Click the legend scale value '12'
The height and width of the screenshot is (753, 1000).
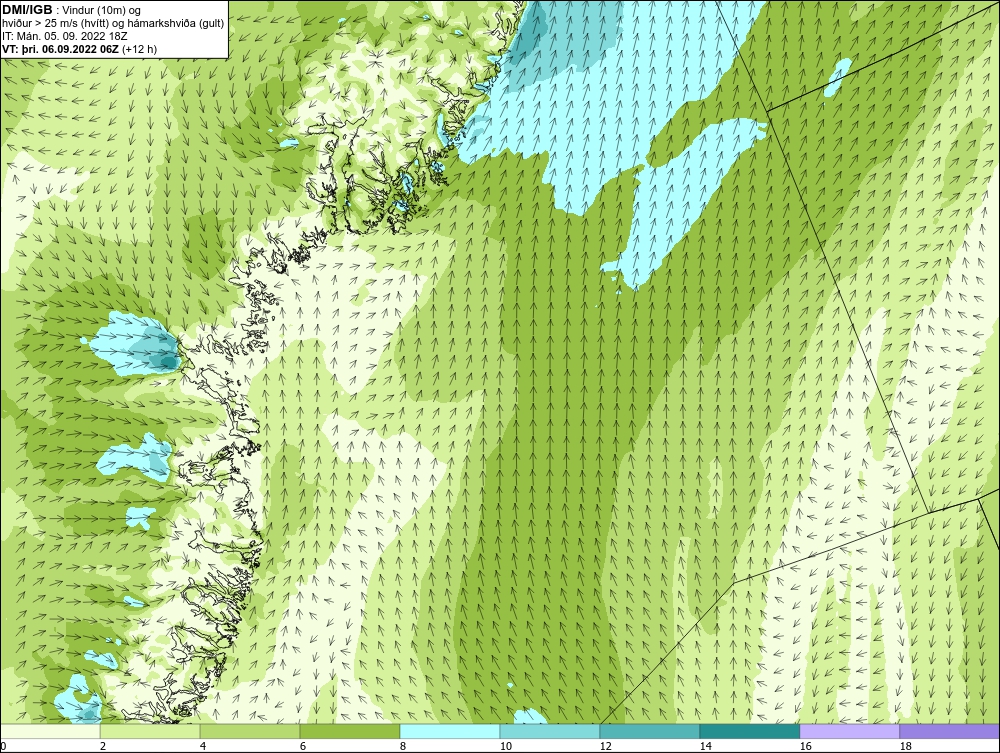click(605, 746)
